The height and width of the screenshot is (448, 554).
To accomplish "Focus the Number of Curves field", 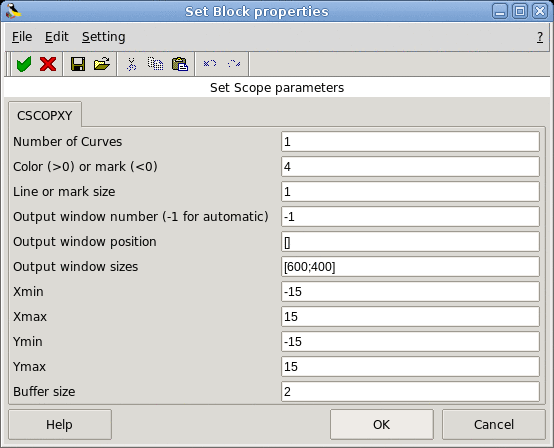I will 410,142.
